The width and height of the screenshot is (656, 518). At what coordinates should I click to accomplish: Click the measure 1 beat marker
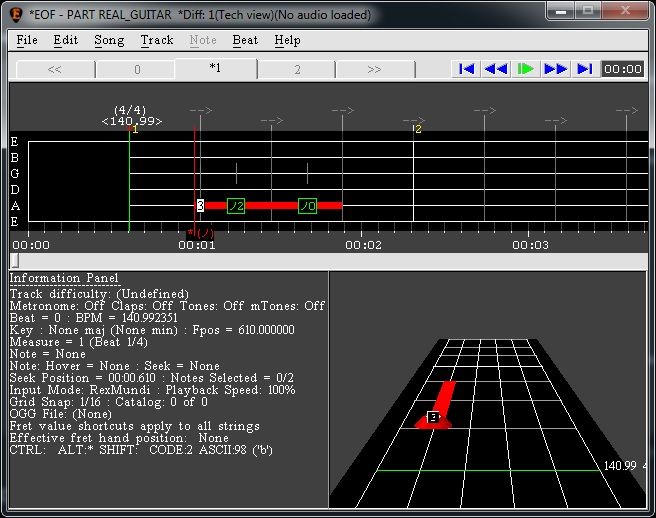point(135,129)
